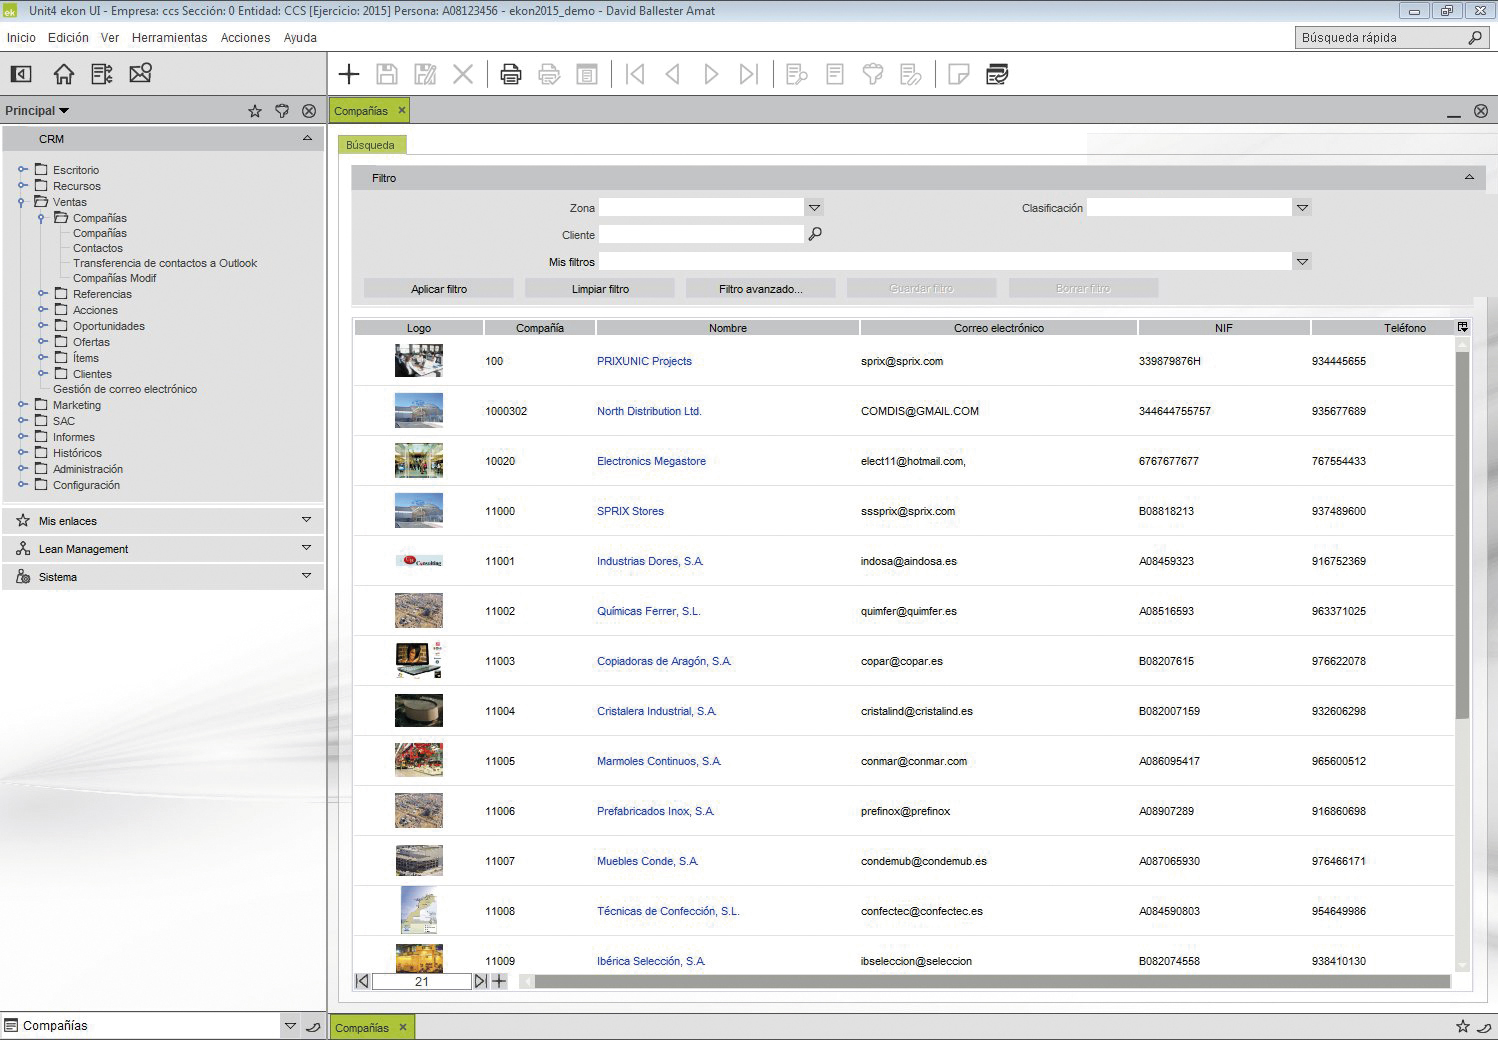
Task: Select the Búsqueda tab
Action: point(371,145)
